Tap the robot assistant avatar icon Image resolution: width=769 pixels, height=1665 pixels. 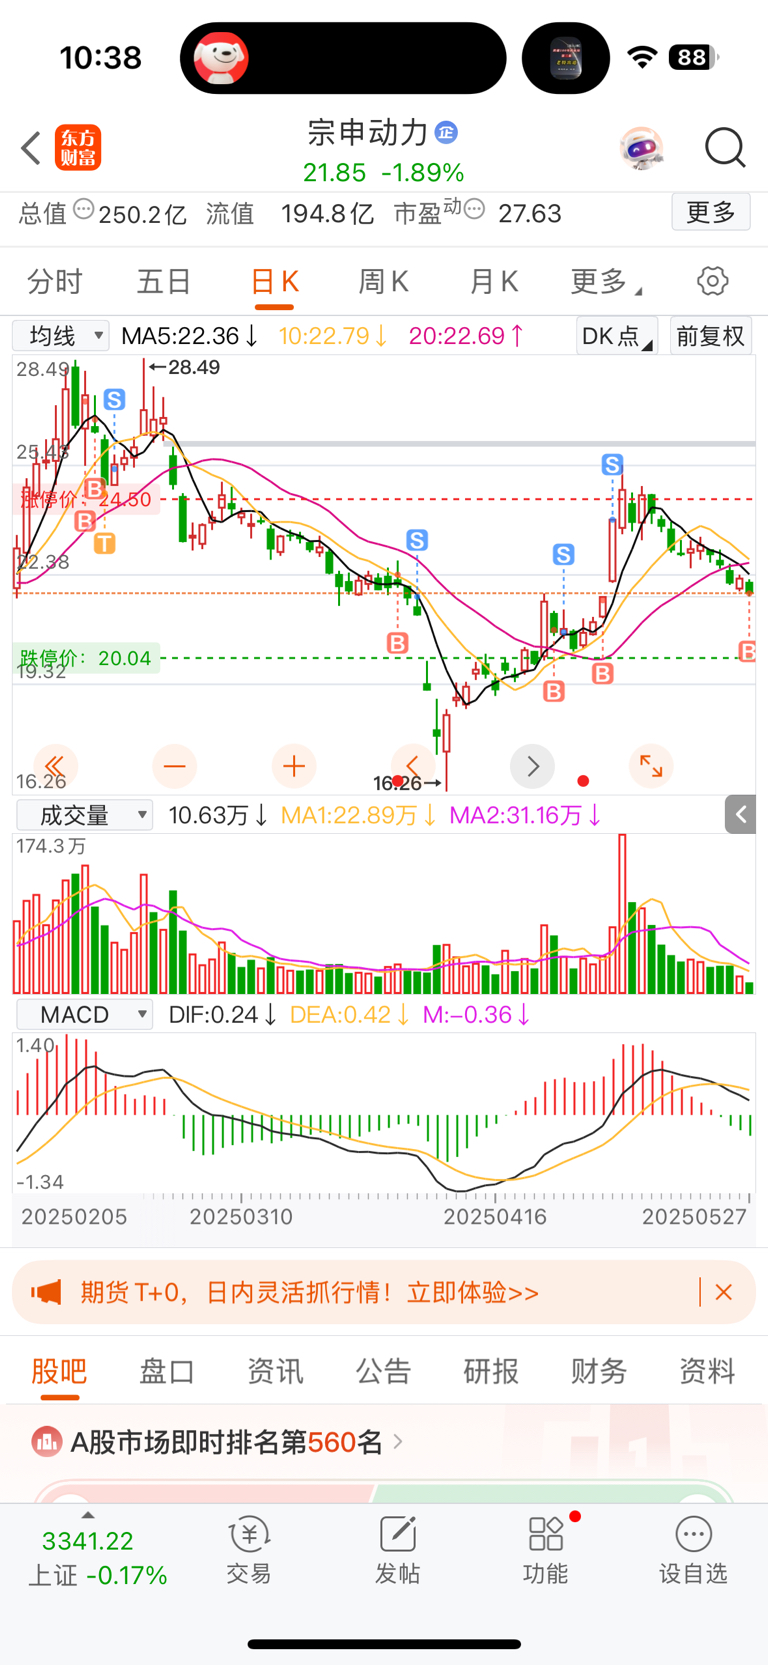coord(641,148)
